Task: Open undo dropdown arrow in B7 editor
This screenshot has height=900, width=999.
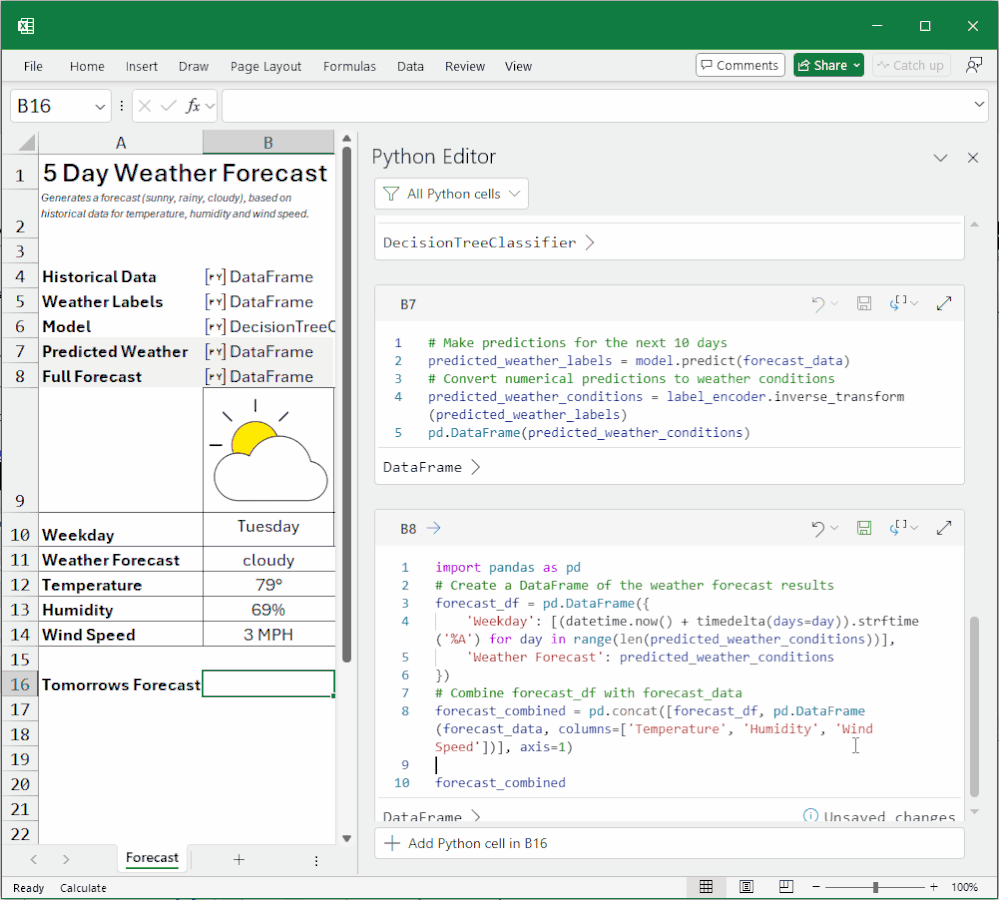Action: 834,304
